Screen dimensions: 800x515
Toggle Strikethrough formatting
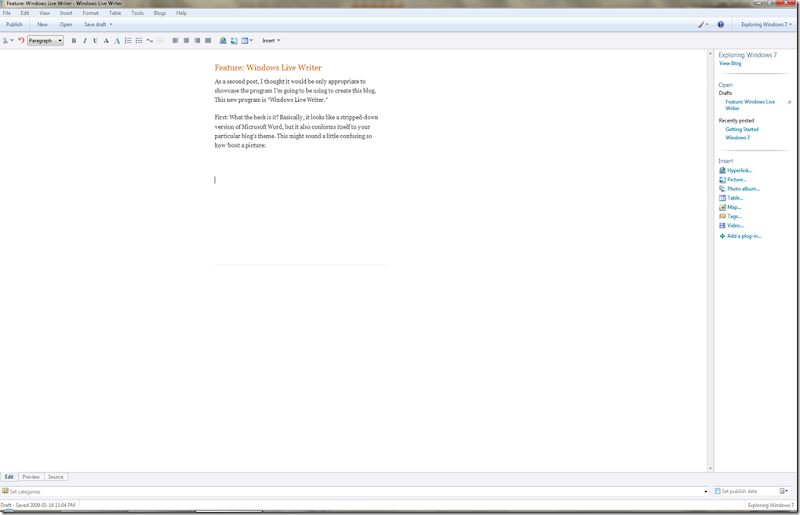point(106,40)
